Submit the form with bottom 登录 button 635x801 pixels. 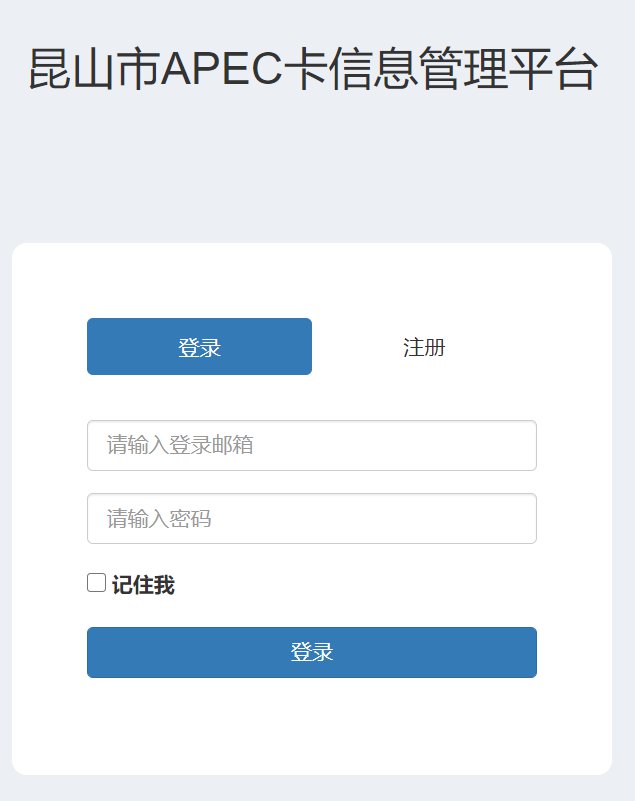point(312,652)
